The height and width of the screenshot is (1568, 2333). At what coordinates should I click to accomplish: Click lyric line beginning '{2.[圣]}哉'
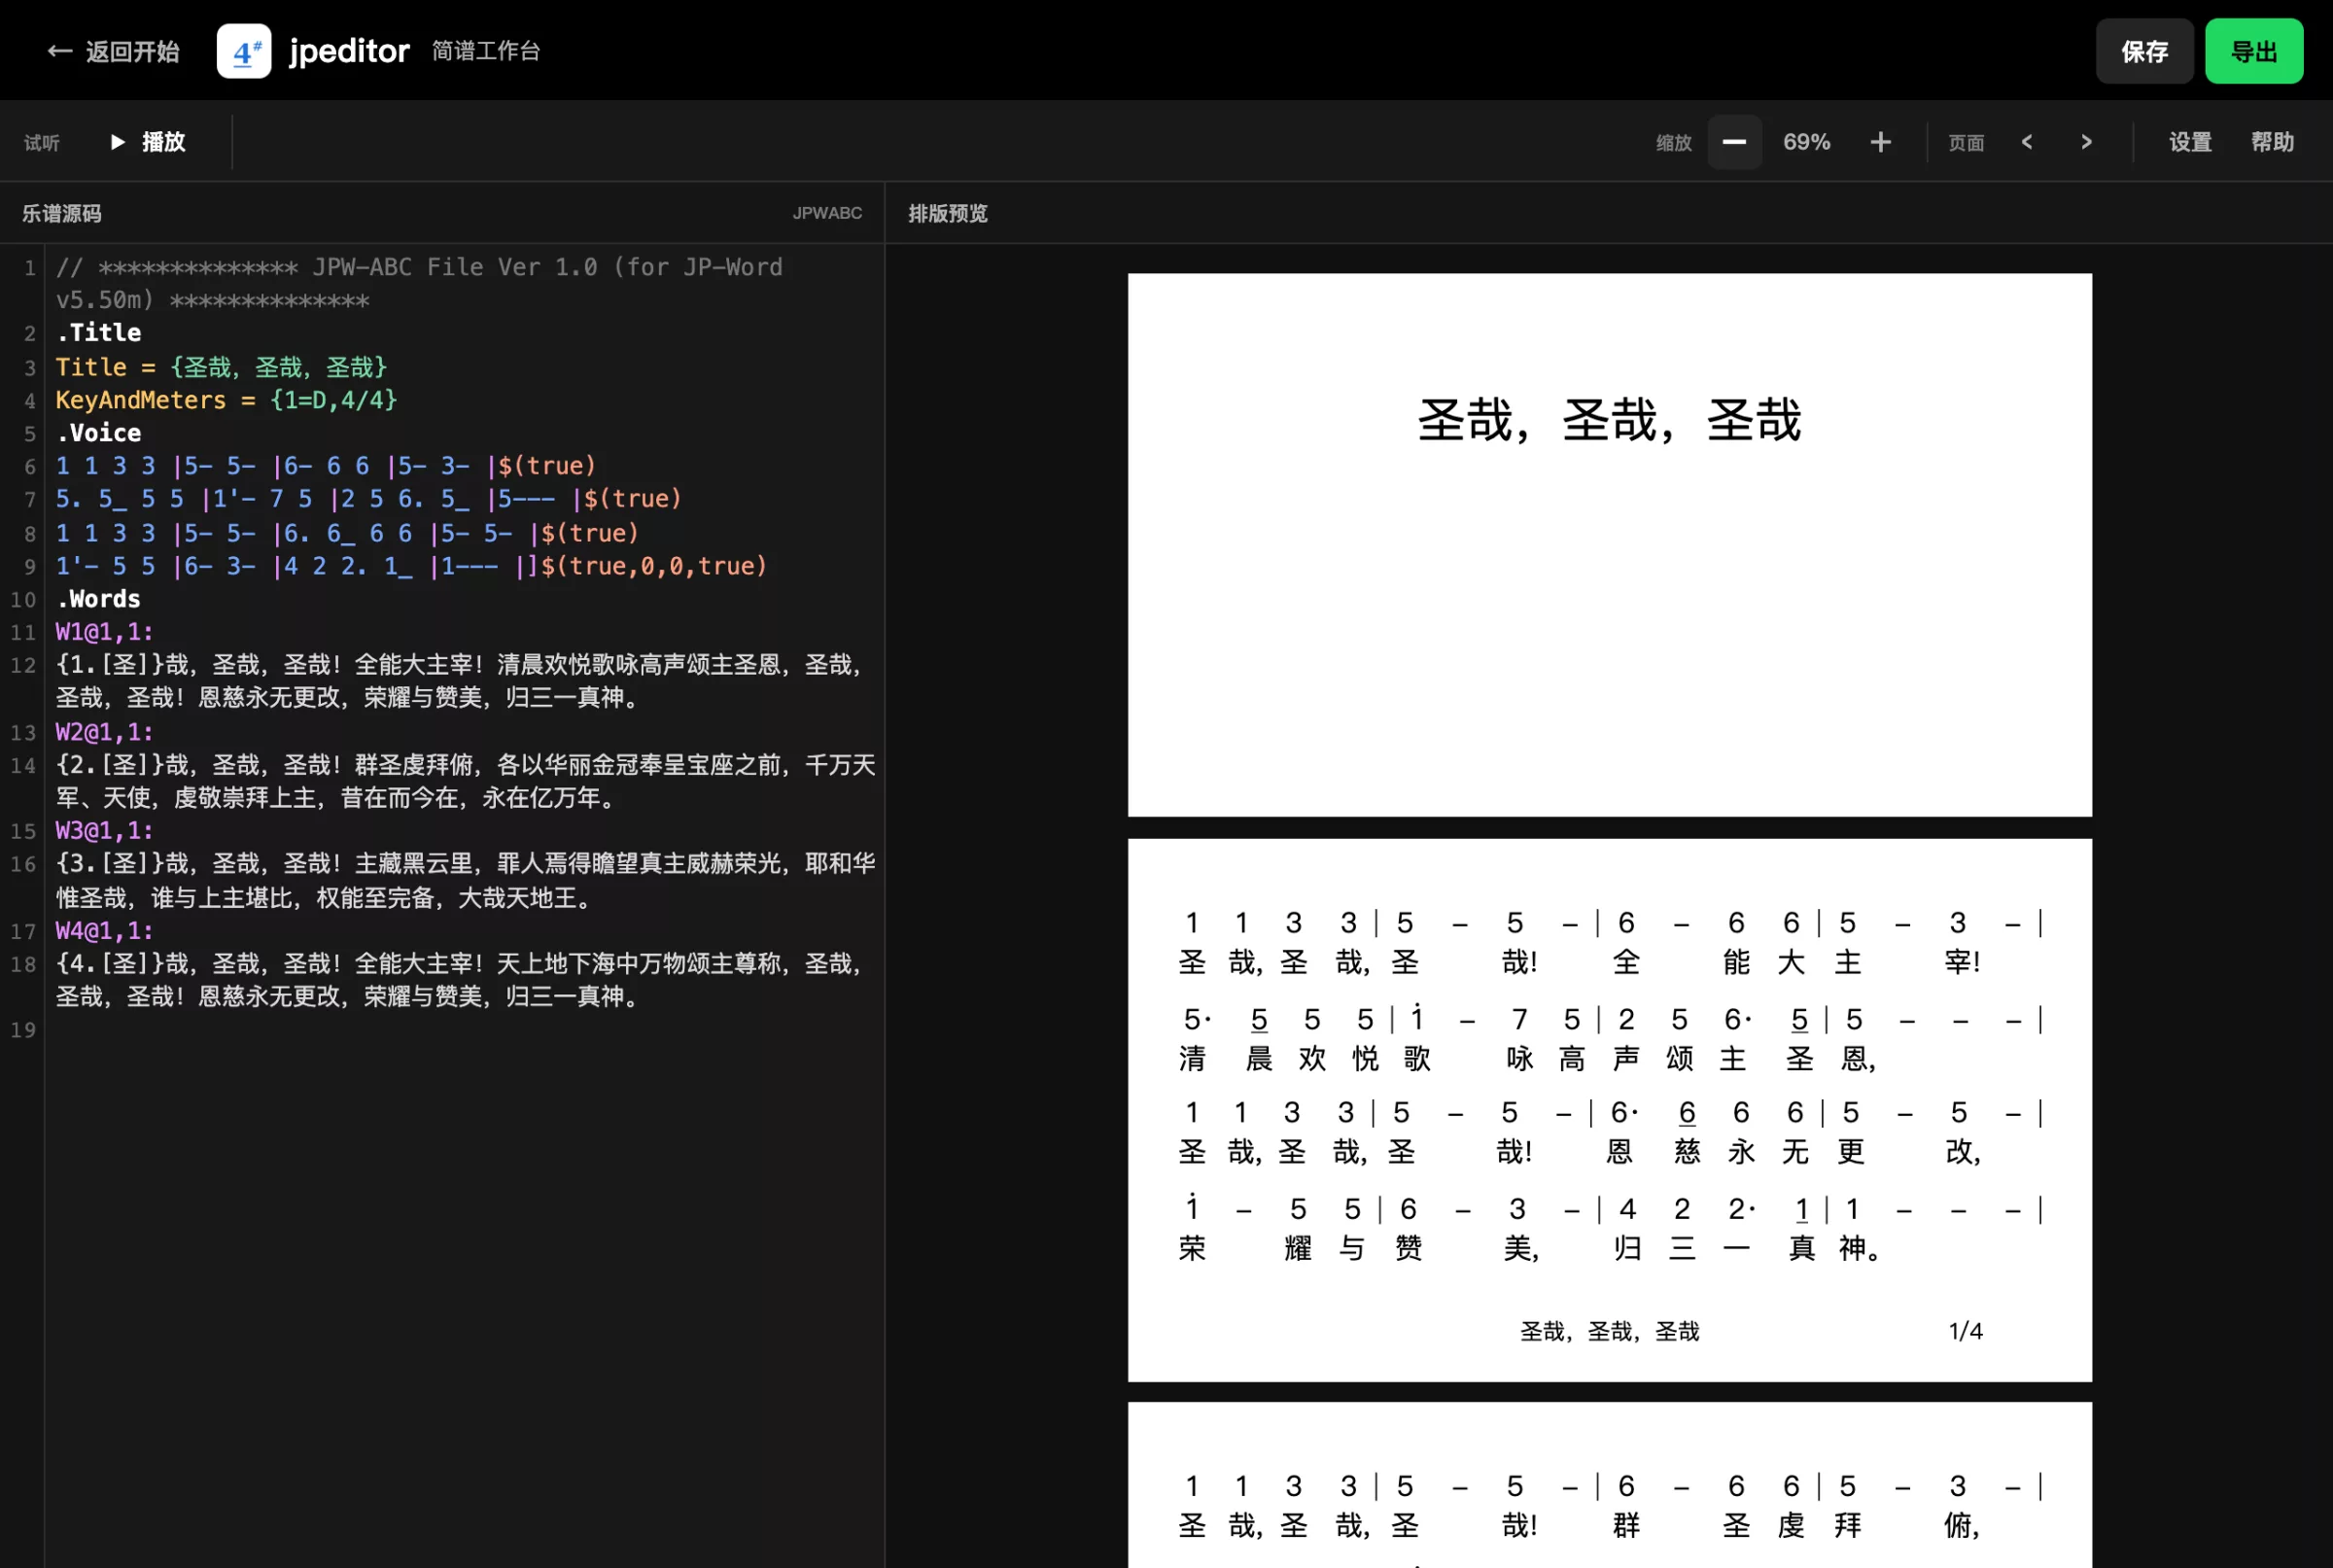(x=466, y=781)
